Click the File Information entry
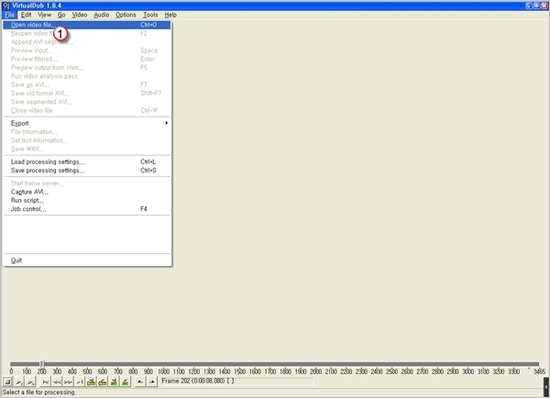The width and height of the screenshot is (550, 398). (x=87, y=132)
